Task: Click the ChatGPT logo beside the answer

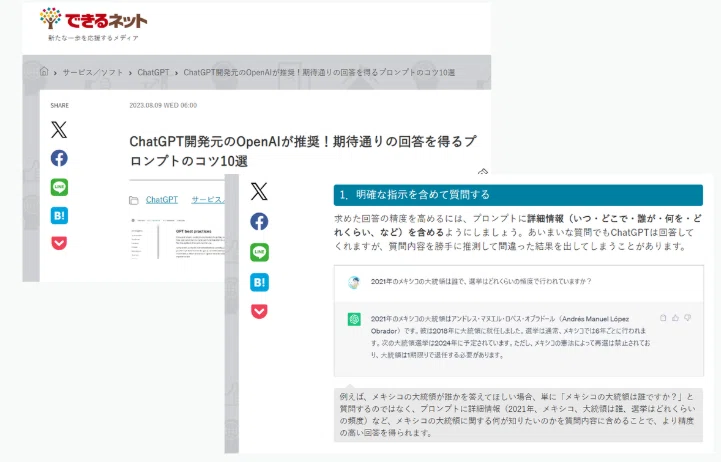Action: [x=354, y=319]
